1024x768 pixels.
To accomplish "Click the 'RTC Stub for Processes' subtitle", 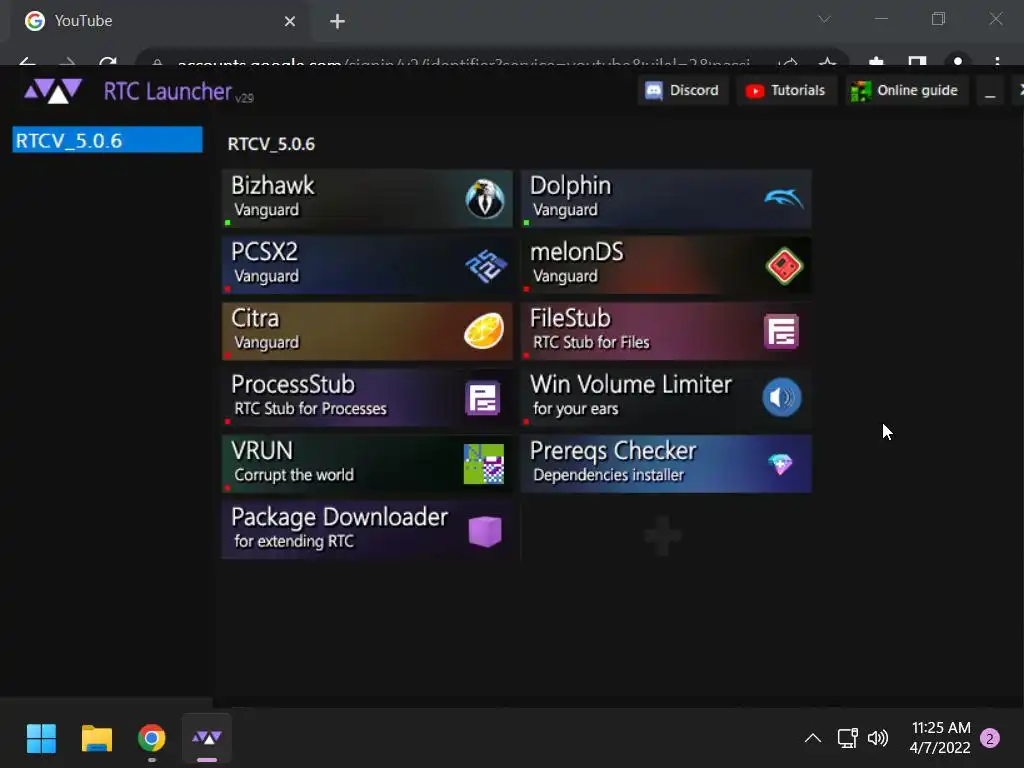I will [310, 408].
